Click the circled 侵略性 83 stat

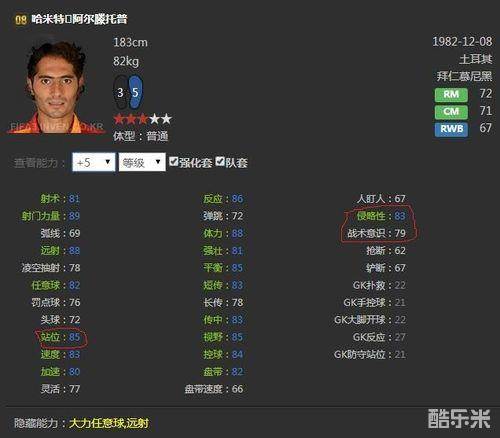[x=381, y=216]
